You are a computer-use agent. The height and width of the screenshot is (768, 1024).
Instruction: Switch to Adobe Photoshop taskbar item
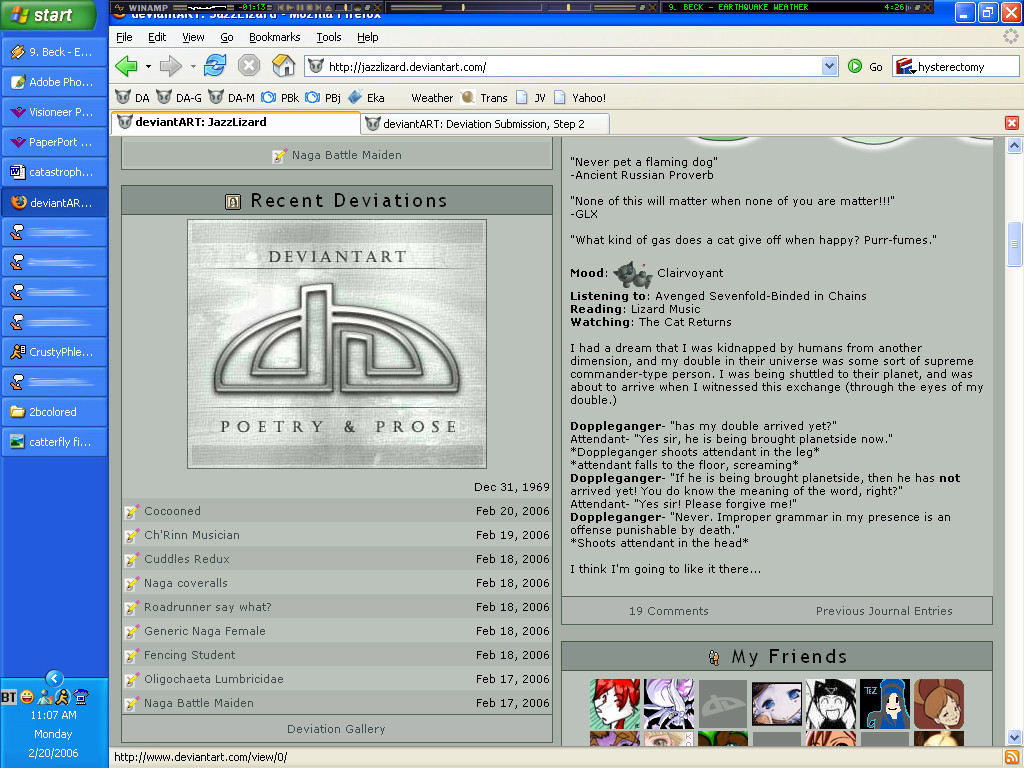[x=54, y=82]
